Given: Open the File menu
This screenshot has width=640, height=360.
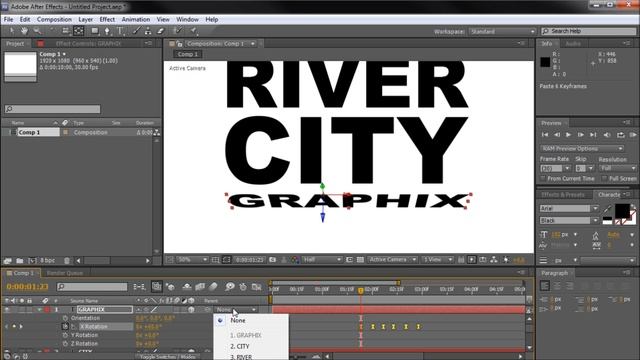Looking at the screenshot, I should pos(8,19).
